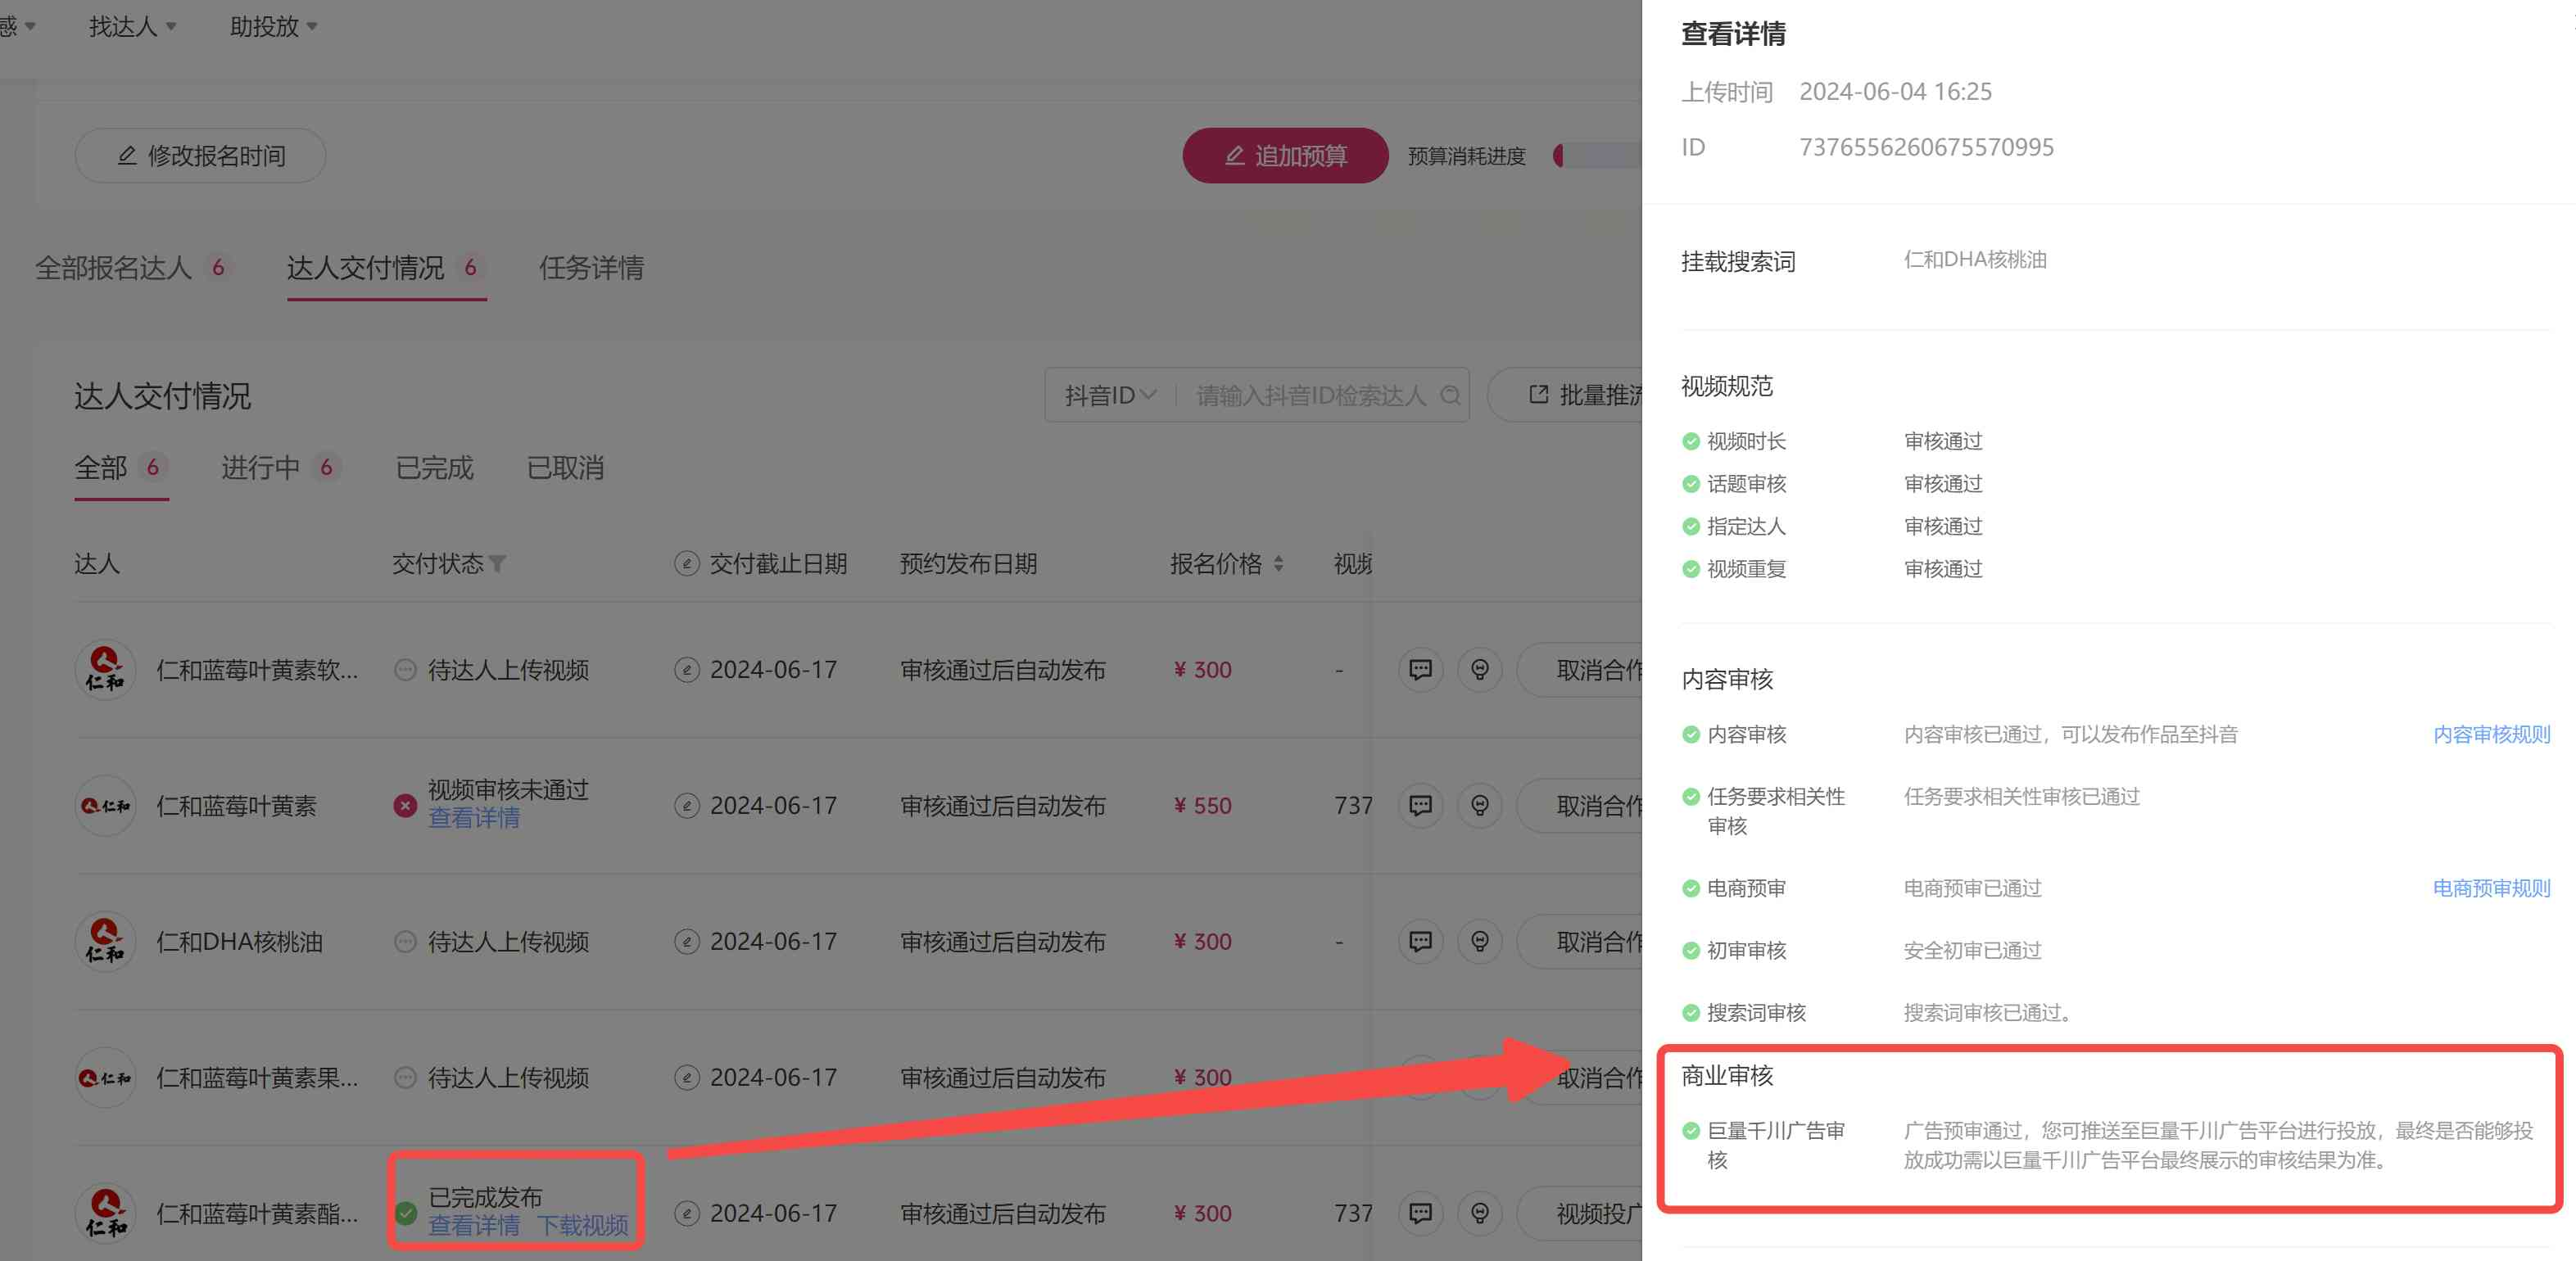
Task: Select the 已取消 filter tab
Action: tap(565, 468)
